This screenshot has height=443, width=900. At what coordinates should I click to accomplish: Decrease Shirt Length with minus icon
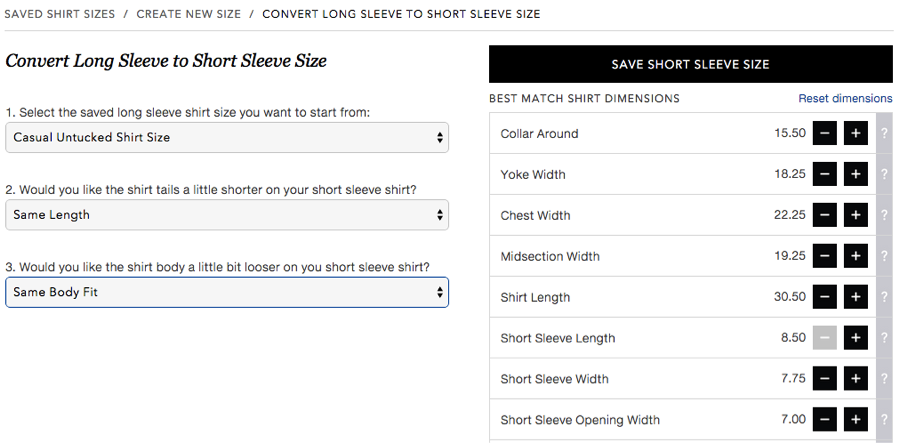pos(824,297)
